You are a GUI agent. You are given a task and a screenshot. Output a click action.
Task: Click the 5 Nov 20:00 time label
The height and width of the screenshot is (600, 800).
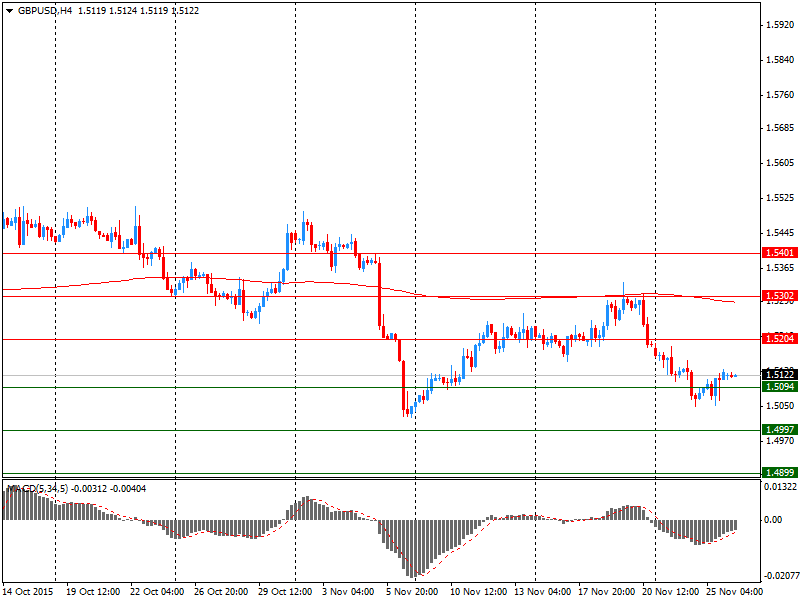coord(412,592)
